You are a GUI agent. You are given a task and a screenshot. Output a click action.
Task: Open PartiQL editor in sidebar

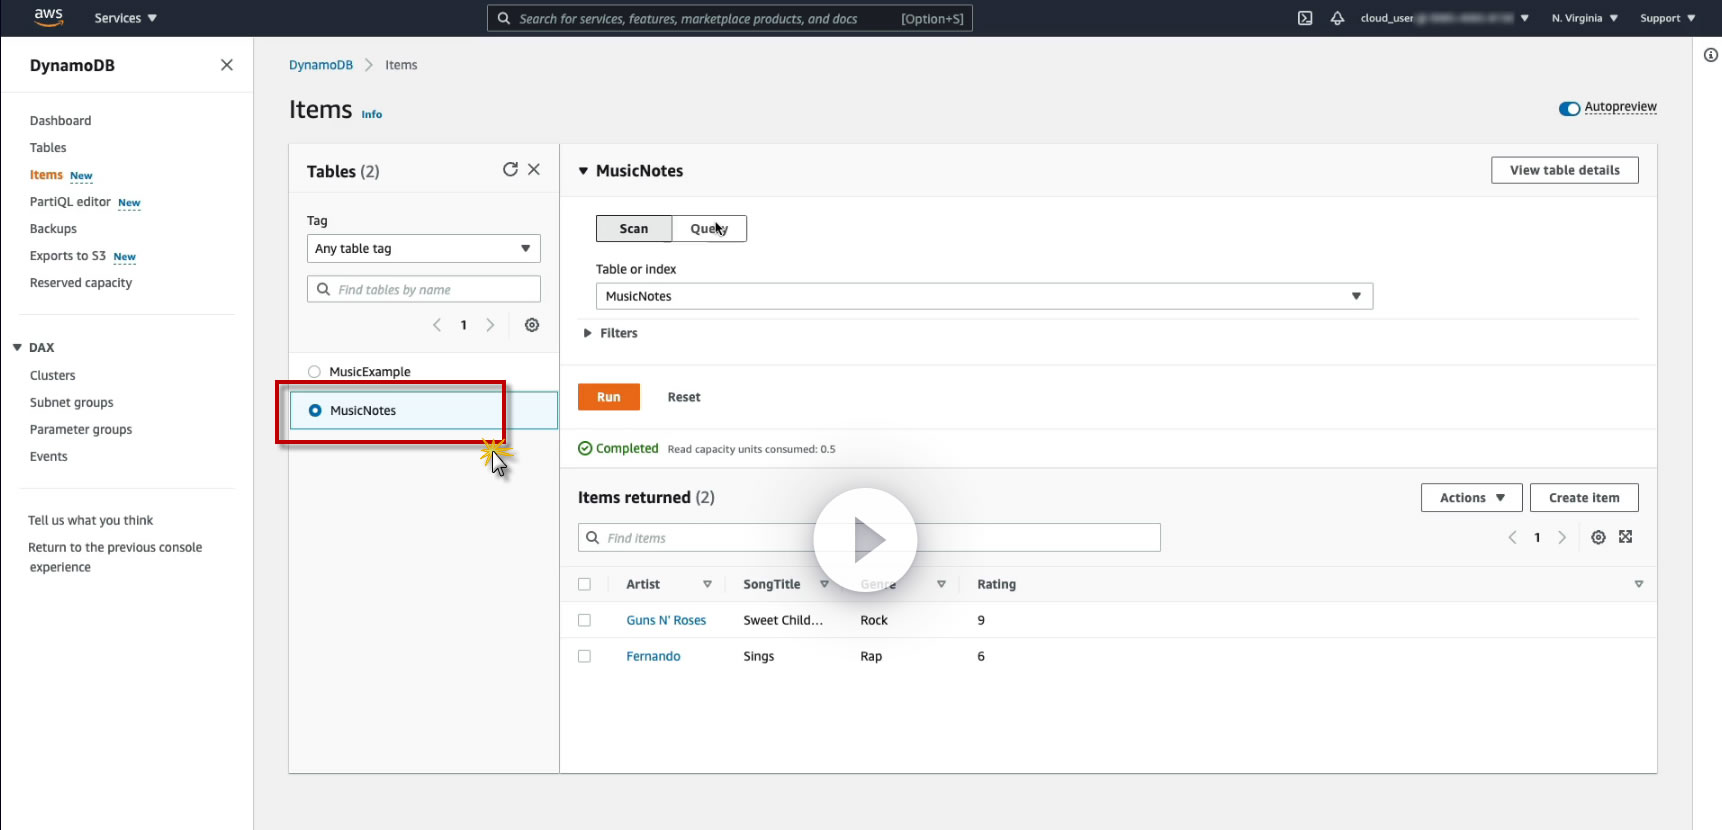pyautogui.click(x=70, y=202)
